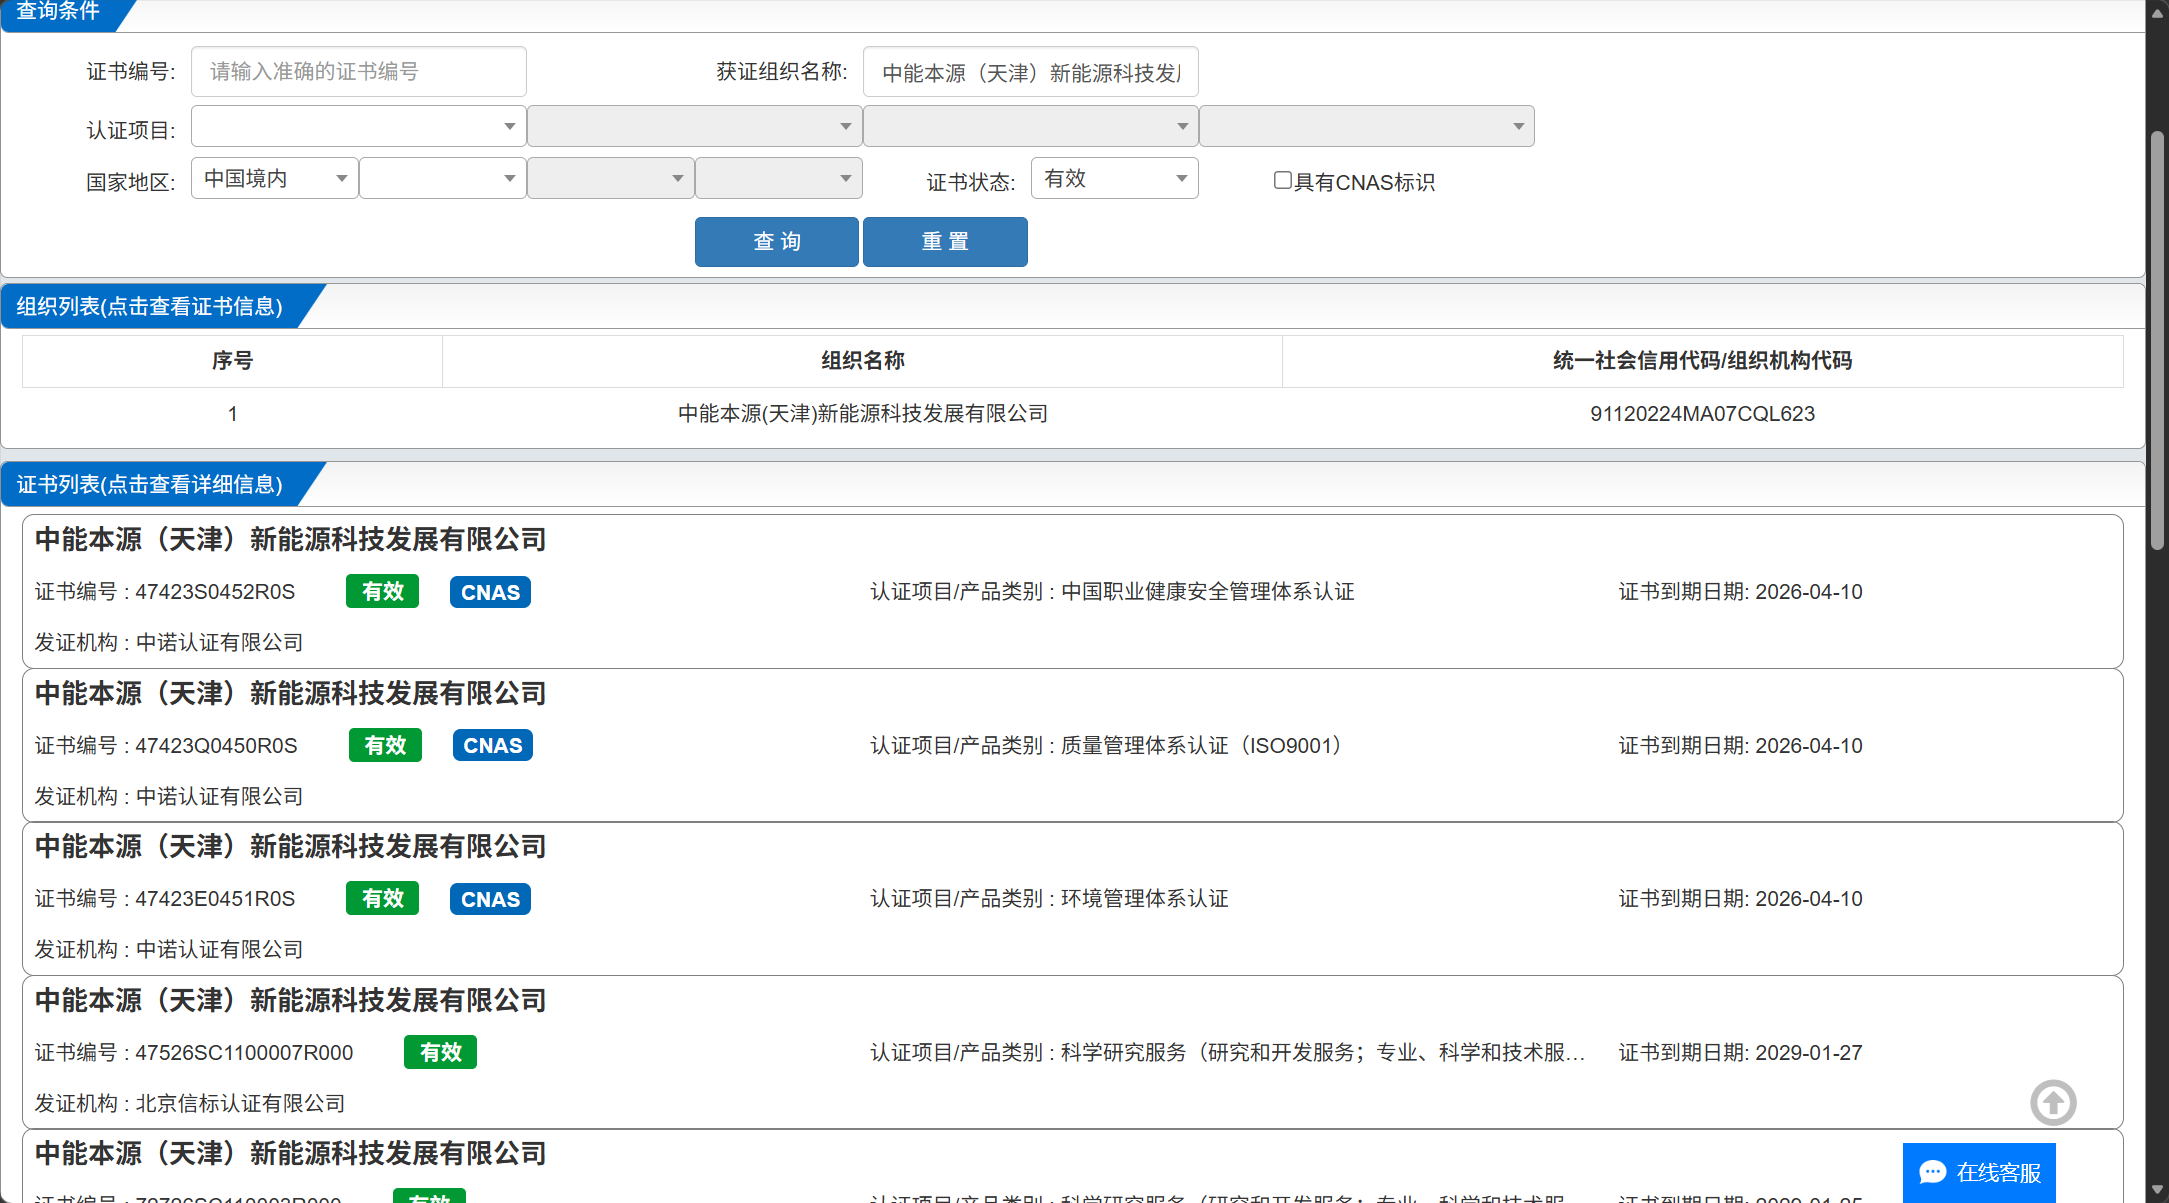
Task: Click the certificate number input field
Action: [358, 71]
